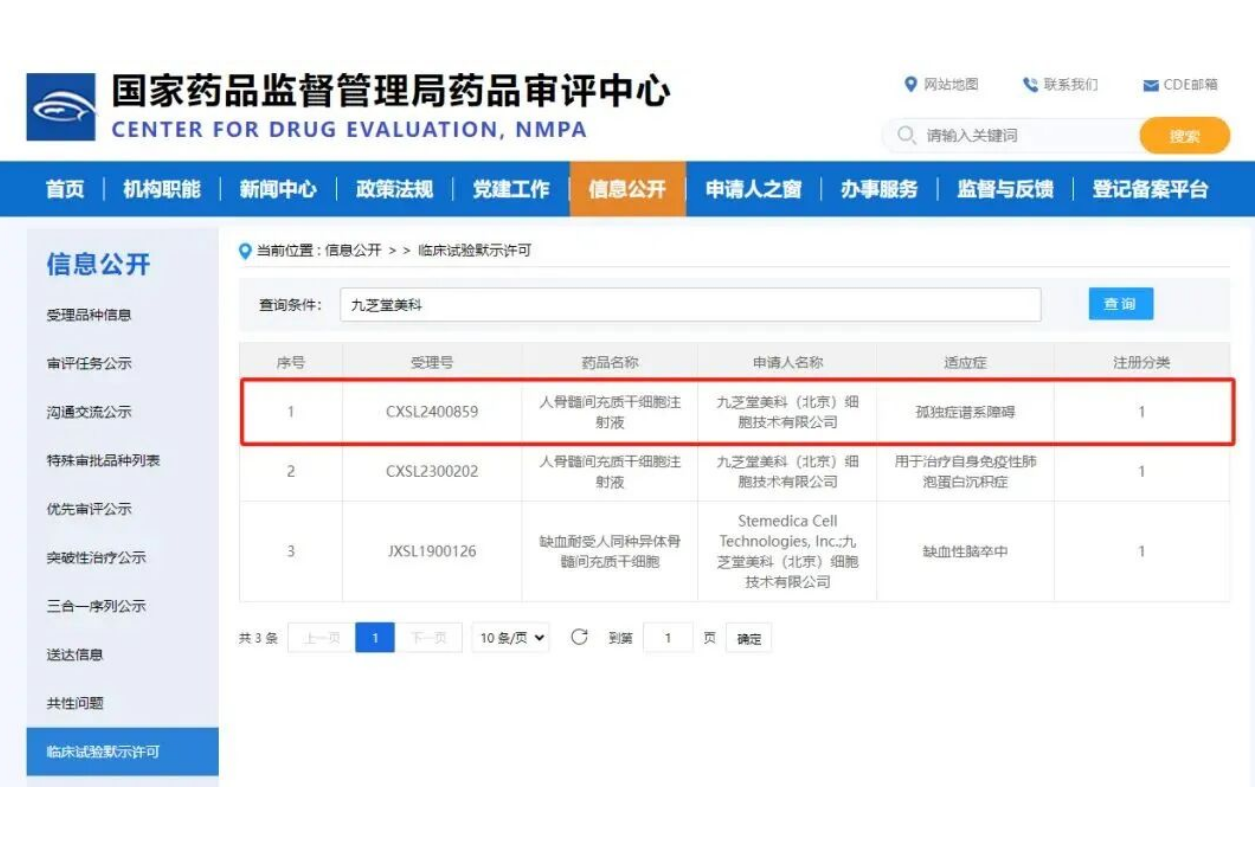Click the CDE logo icon
Image resolution: width=1255 pixels, height=861 pixels.
pyautogui.click(x=61, y=107)
